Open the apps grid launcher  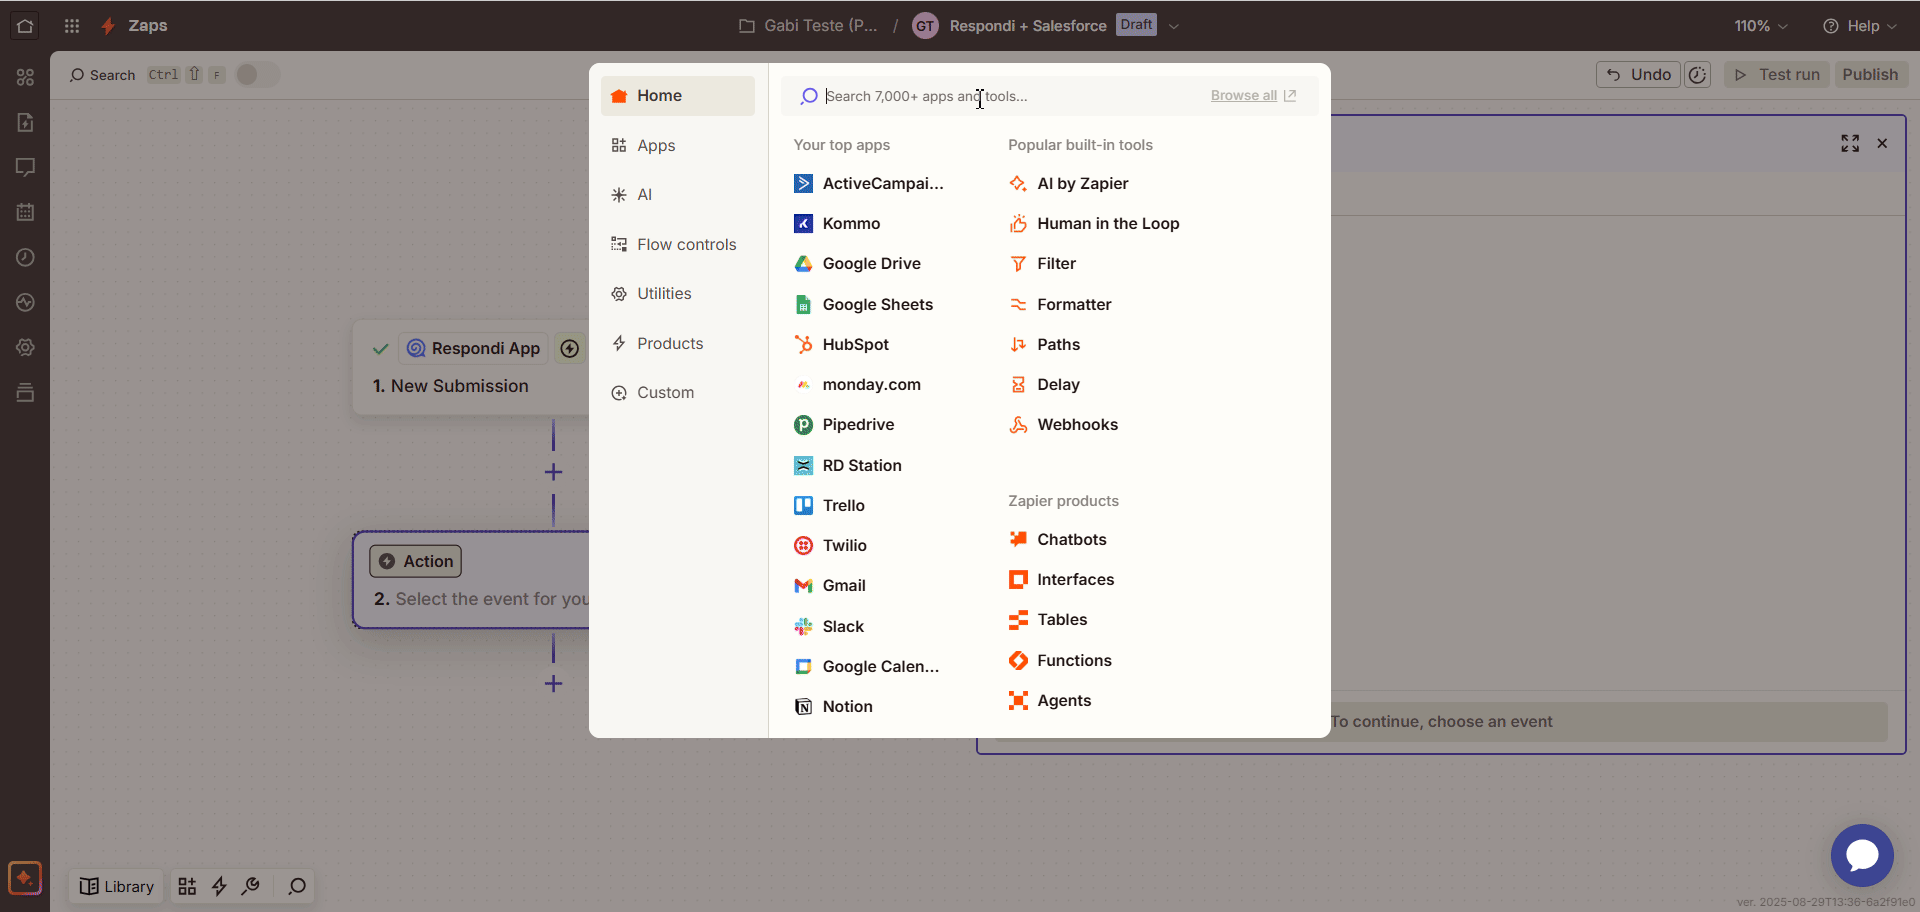[72, 26]
